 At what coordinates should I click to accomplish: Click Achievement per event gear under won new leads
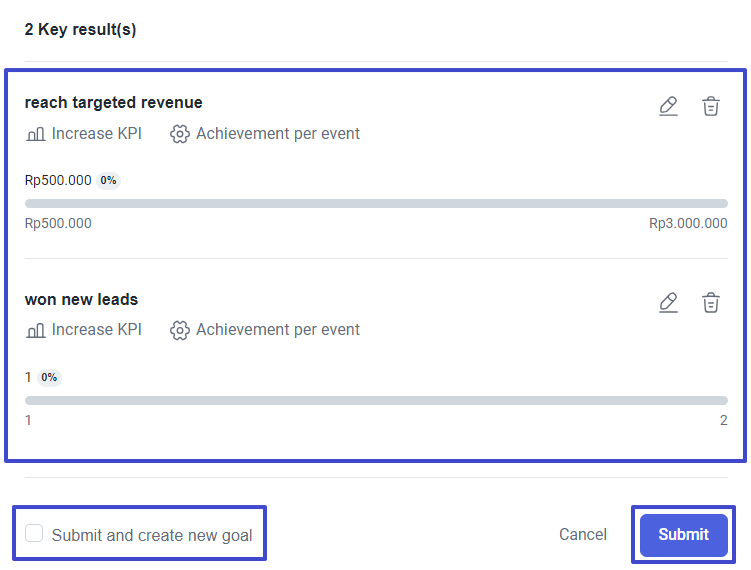tap(180, 330)
